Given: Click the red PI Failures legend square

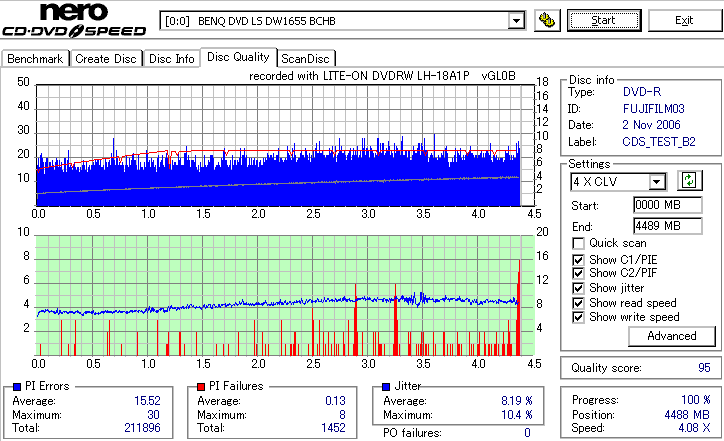Looking at the screenshot, I should tap(201, 387).
